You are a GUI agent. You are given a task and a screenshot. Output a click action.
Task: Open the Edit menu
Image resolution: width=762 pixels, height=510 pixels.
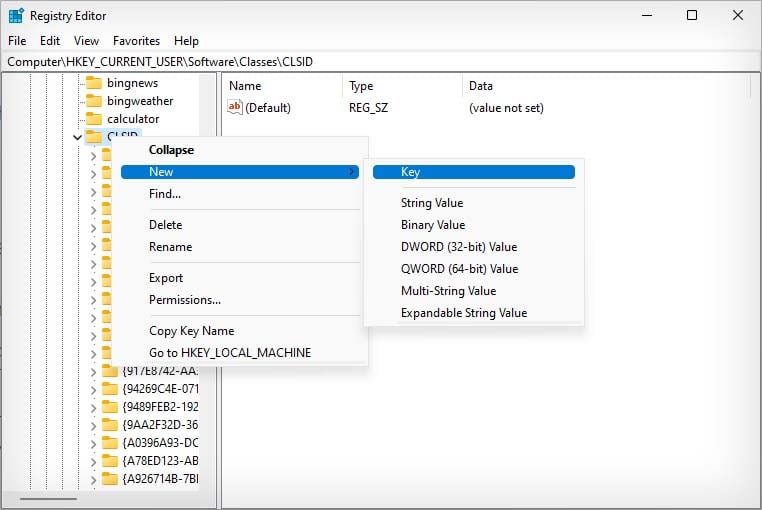coord(50,41)
